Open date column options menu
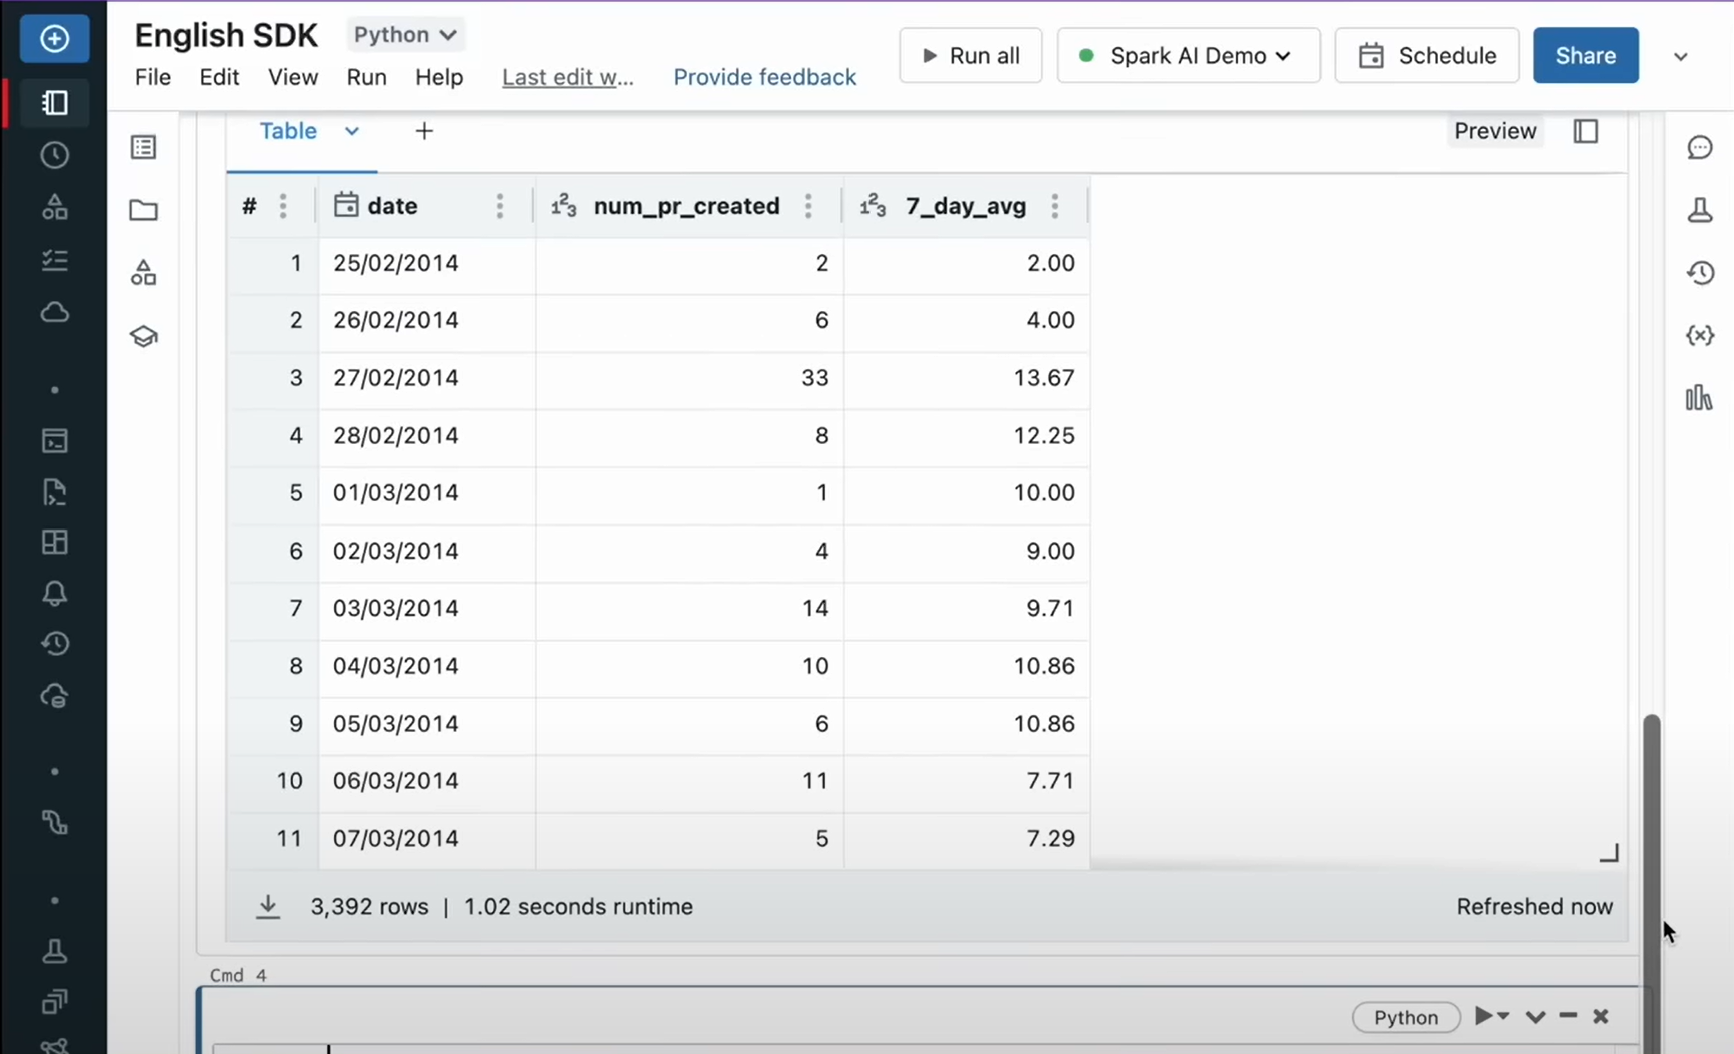Image resolution: width=1734 pixels, height=1054 pixels. tap(500, 206)
